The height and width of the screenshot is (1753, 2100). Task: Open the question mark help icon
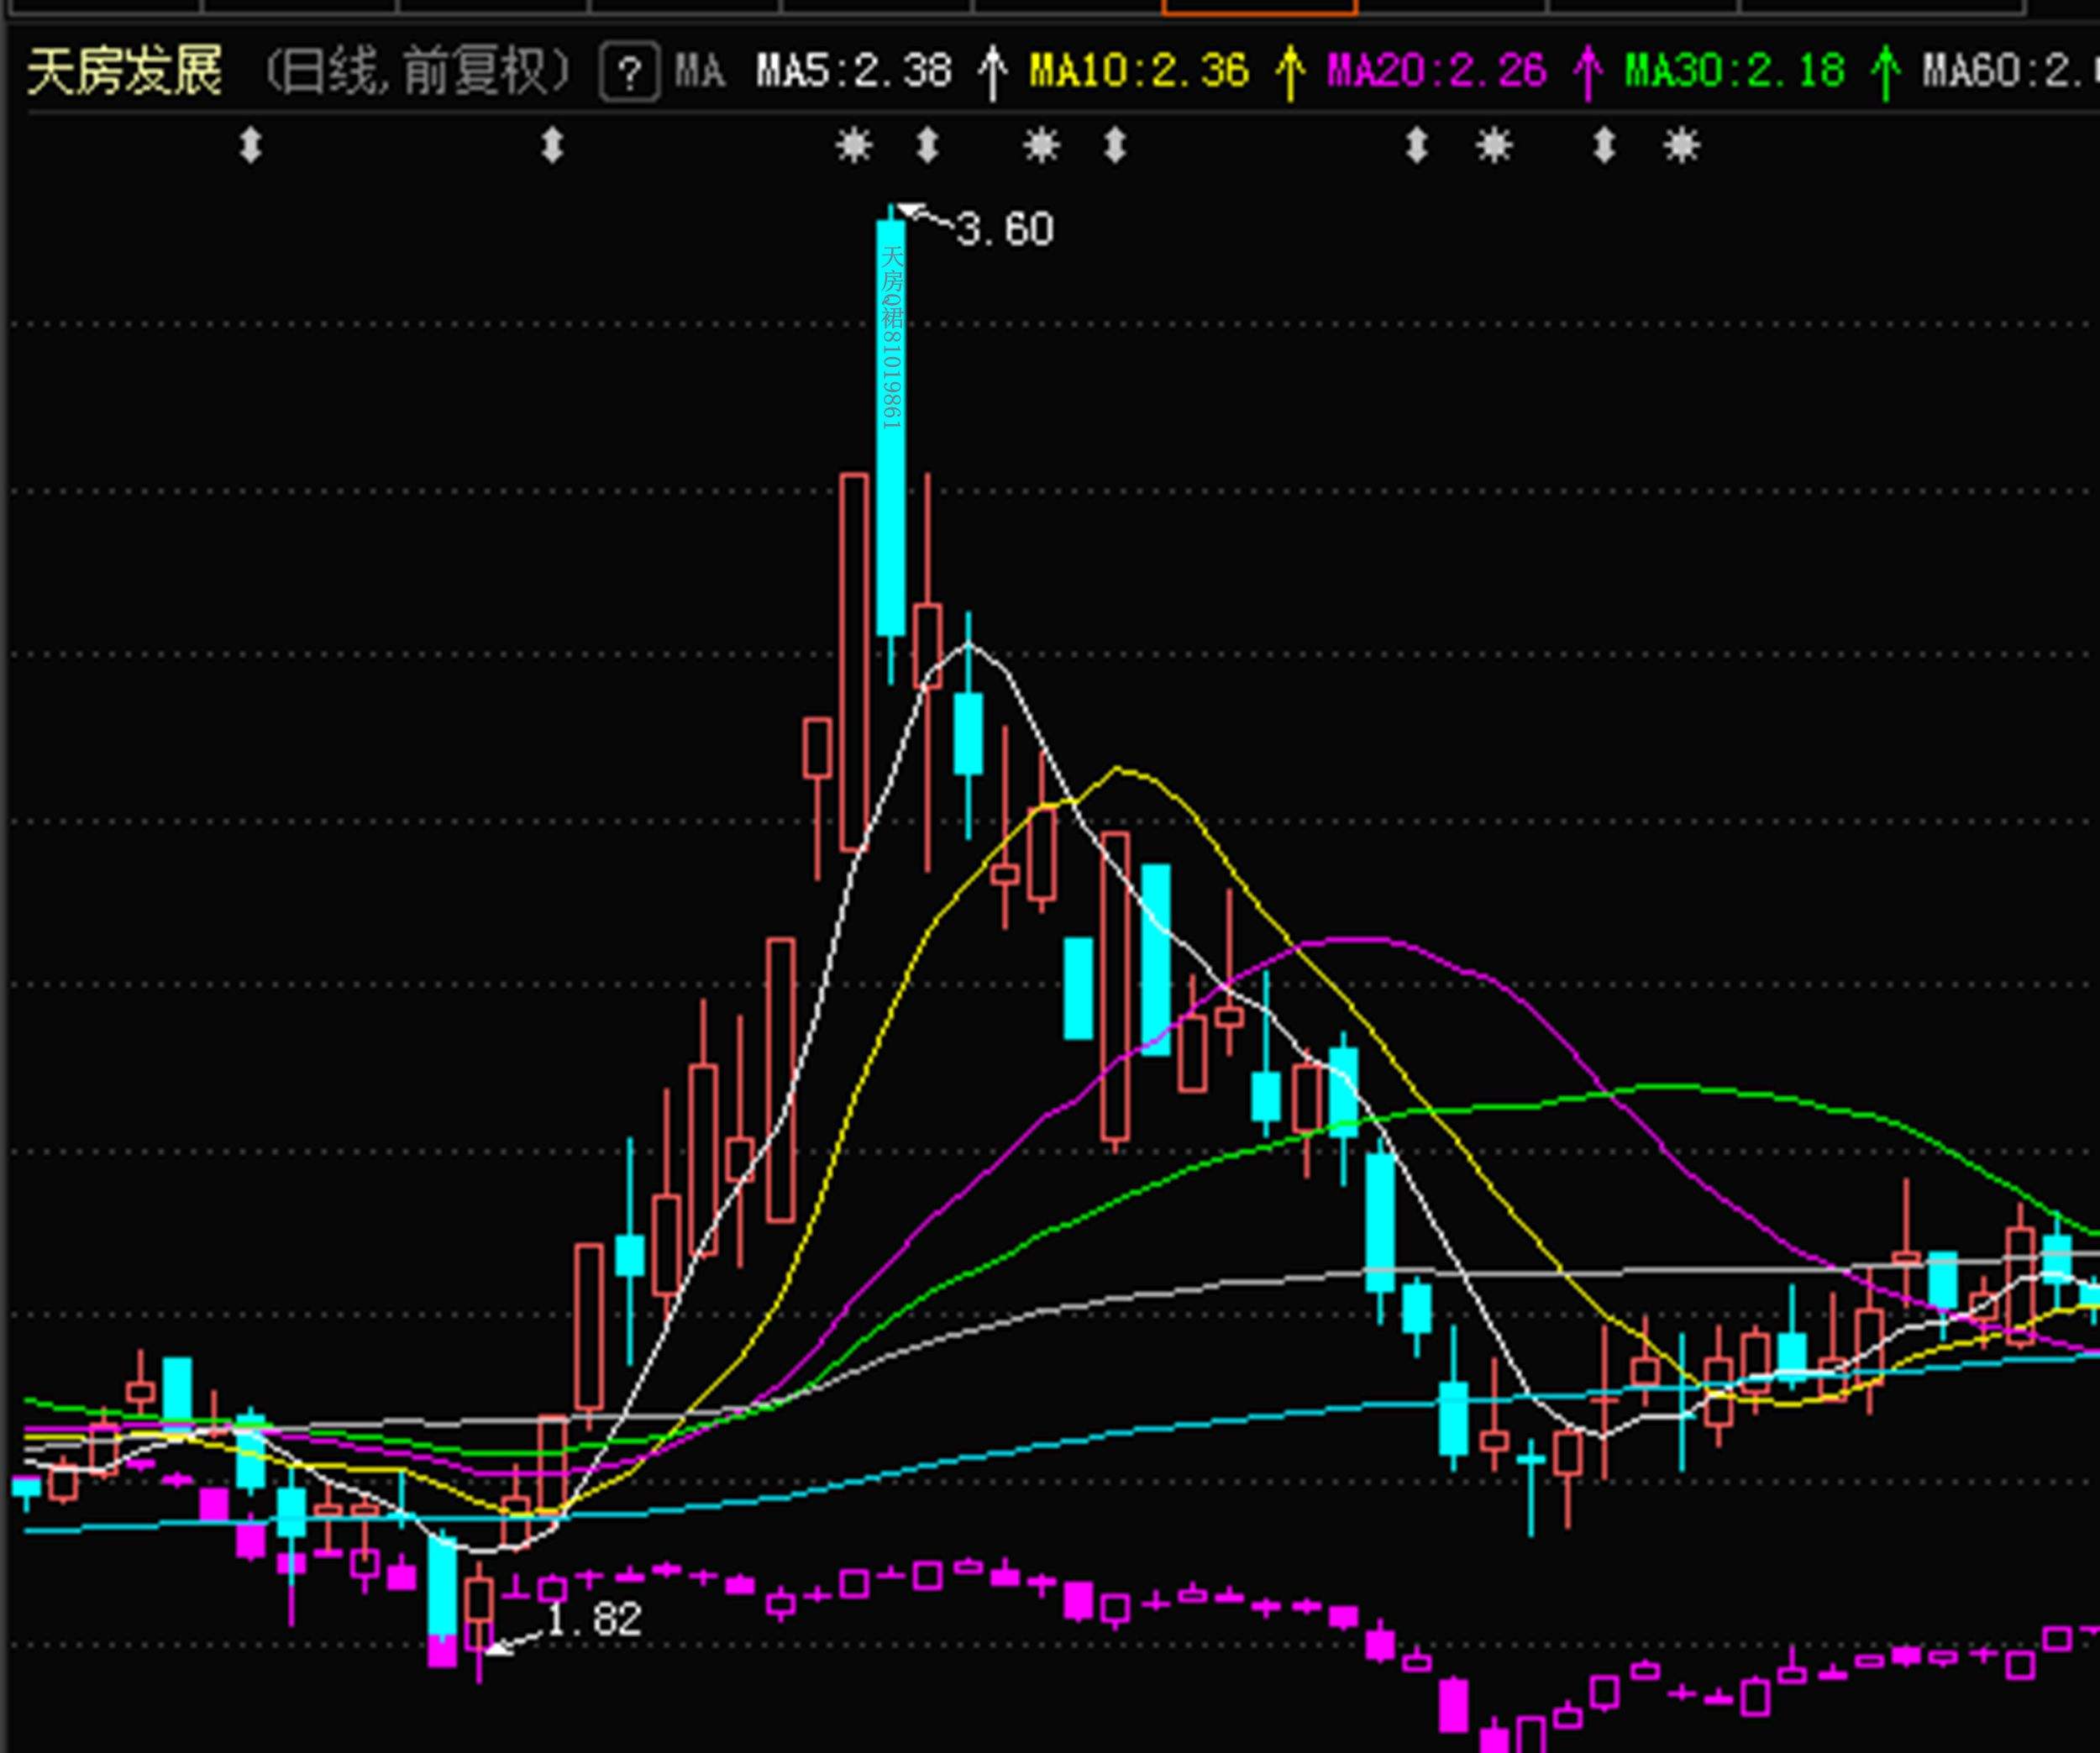point(630,73)
